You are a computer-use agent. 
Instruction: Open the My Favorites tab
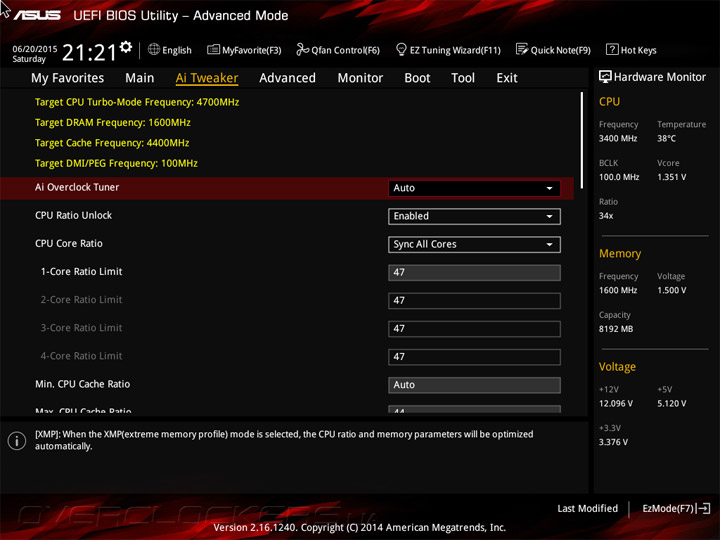(68, 78)
